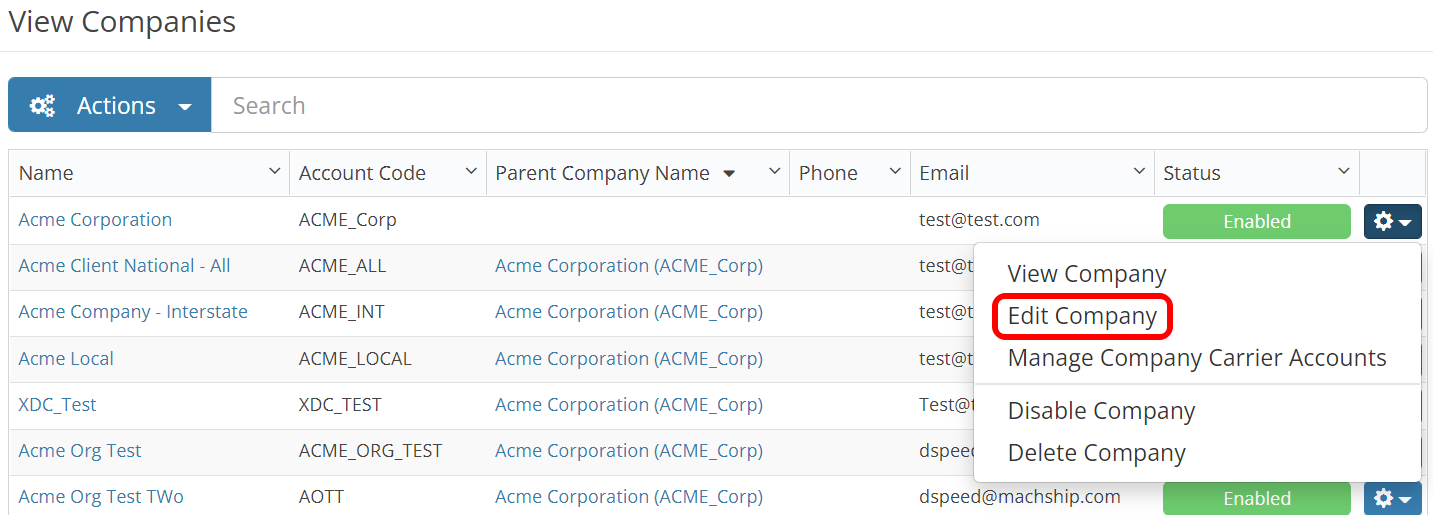Click Parent Company Name sort arrow
Viewport: 1433px width, 515px height.
[729, 174]
